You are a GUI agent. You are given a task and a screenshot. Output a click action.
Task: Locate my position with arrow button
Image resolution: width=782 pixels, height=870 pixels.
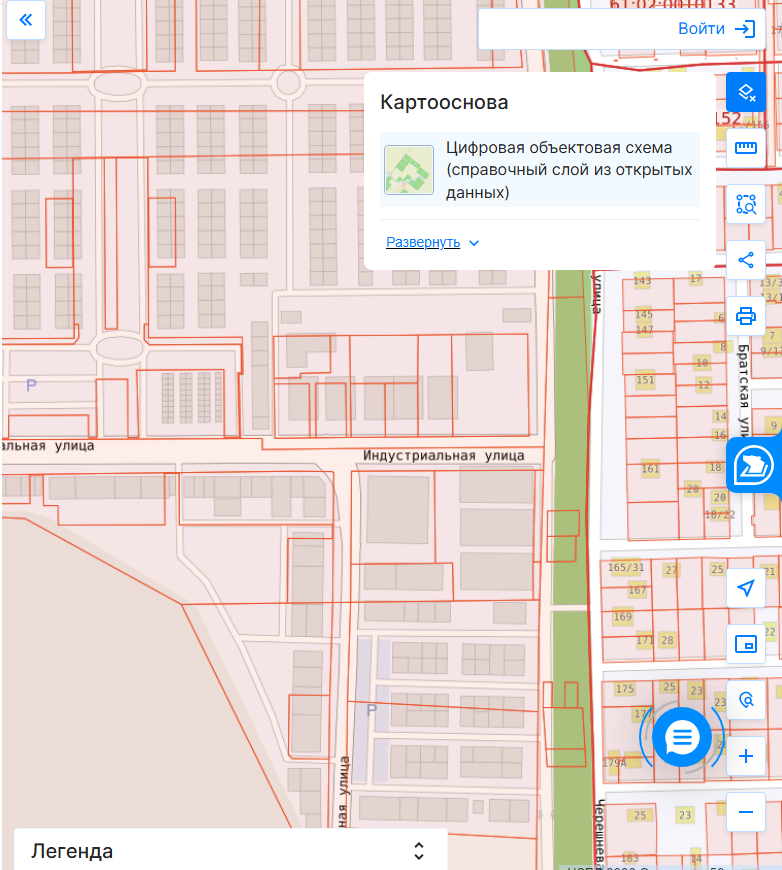coord(746,588)
